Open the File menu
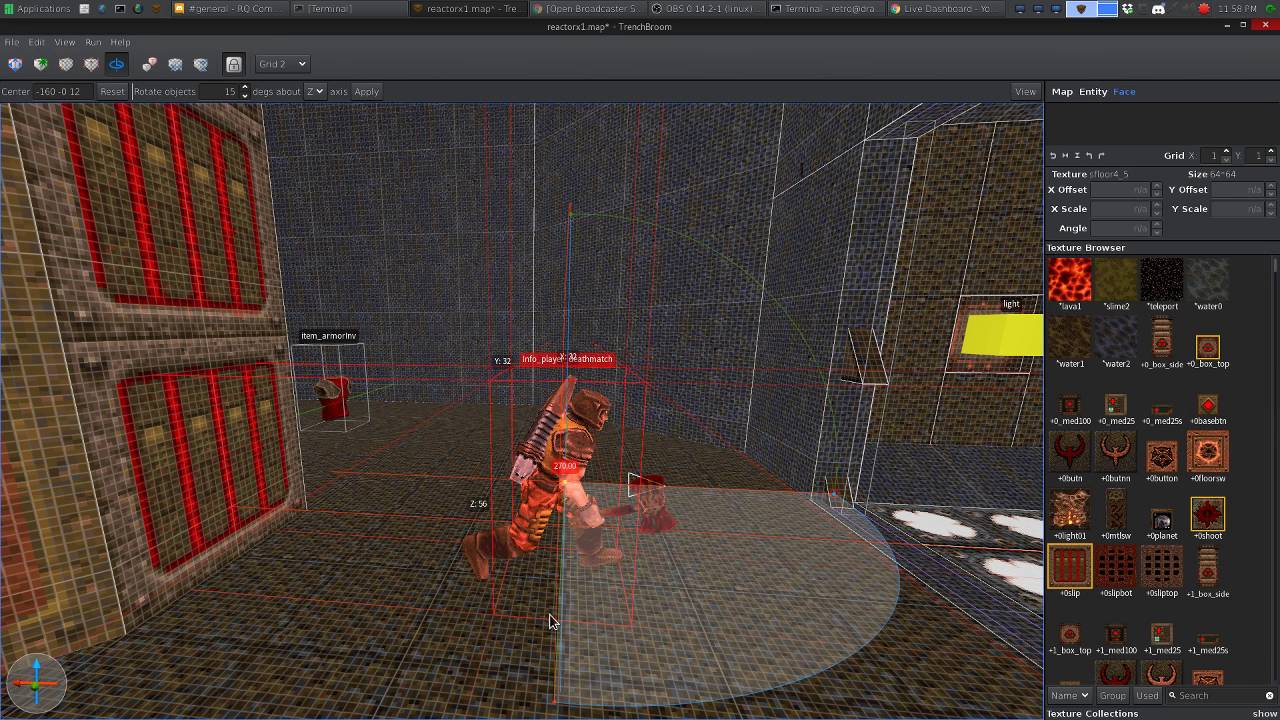 point(12,42)
